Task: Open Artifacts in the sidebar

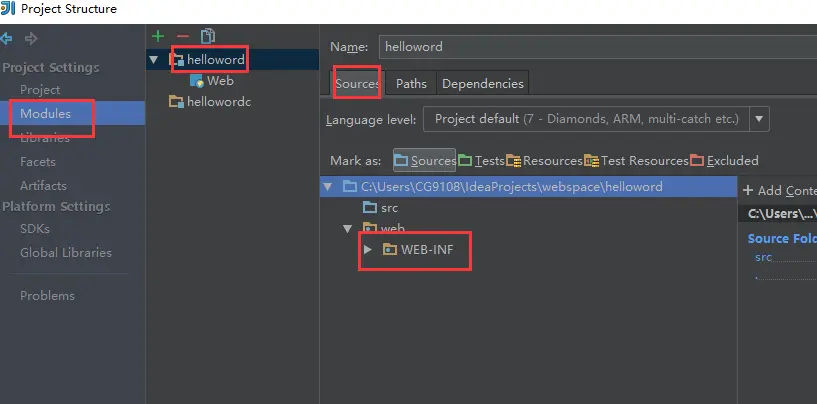Action: coord(43,186)
